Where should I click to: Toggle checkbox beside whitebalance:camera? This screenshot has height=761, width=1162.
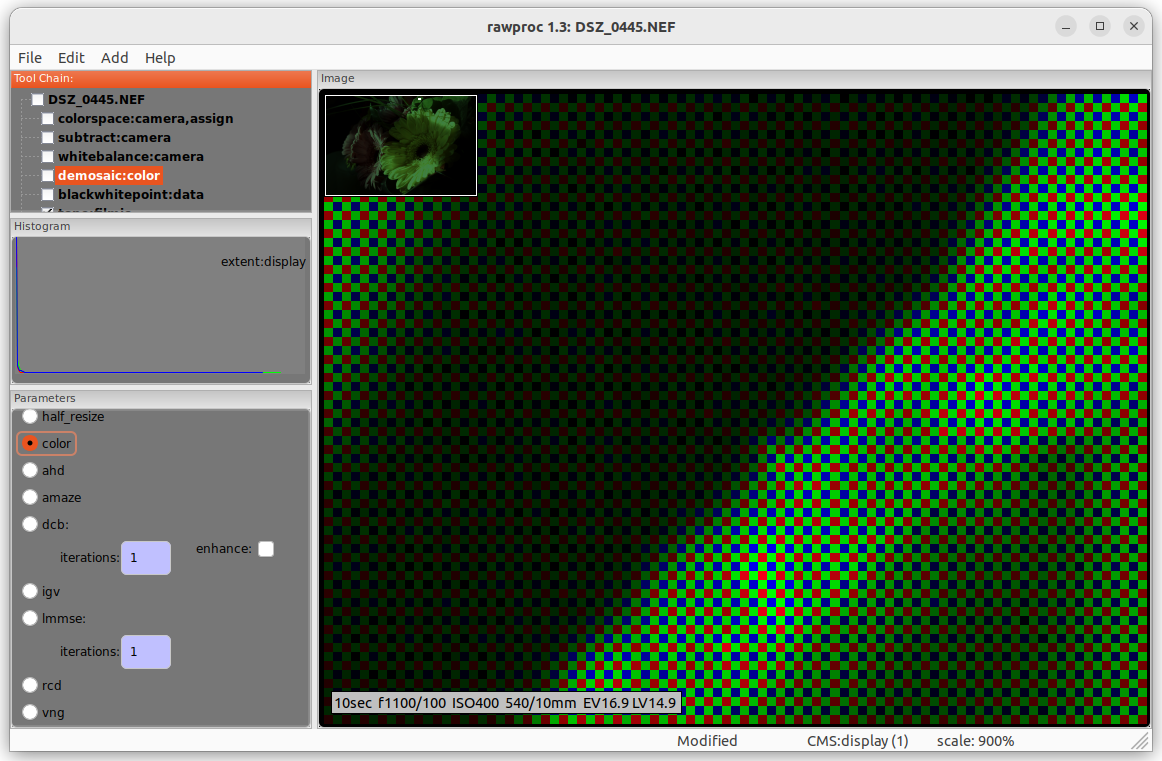pyautogui.click(x=48, y=157)
